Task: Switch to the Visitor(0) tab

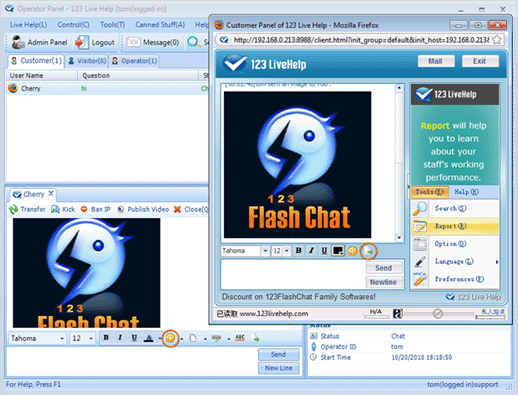Action: [x=87, y=61]
